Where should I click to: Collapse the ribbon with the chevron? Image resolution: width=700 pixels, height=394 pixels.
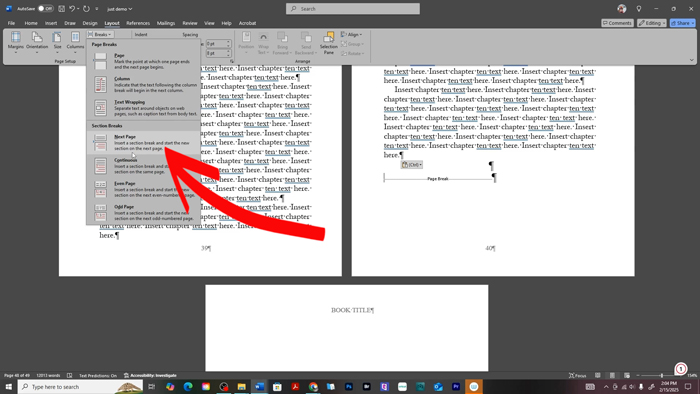pyautogui.click(x=692, y=60)
